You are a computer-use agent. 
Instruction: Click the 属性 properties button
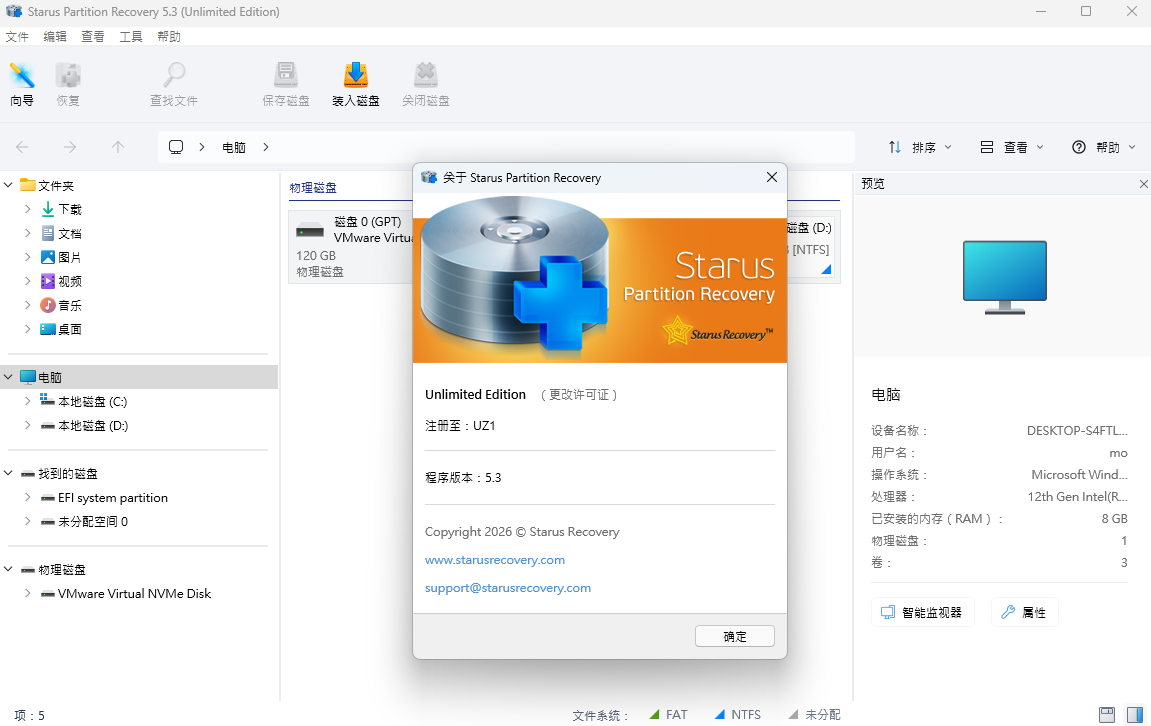tap(1025, 612)
